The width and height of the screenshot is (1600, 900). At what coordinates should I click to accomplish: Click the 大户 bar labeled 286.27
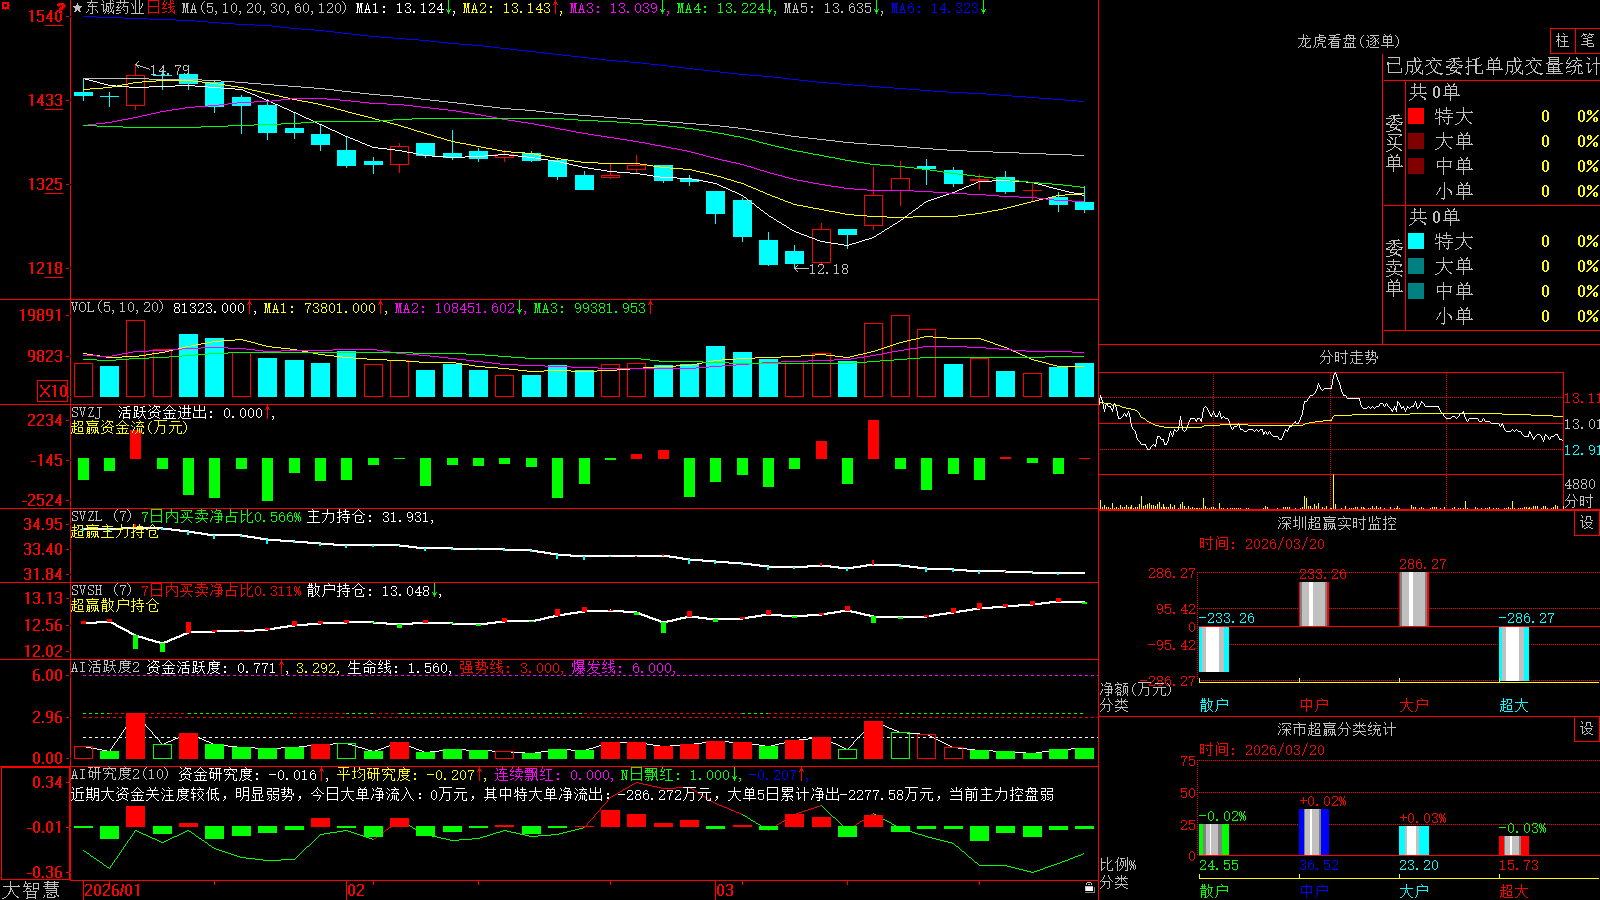1413,599
